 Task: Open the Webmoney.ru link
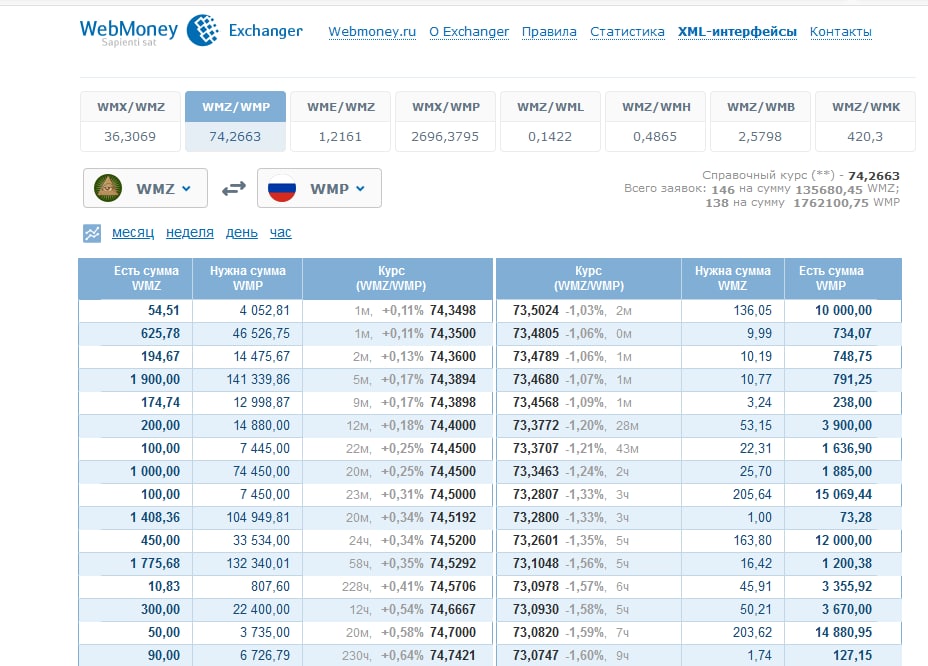(x=372, y=32)
